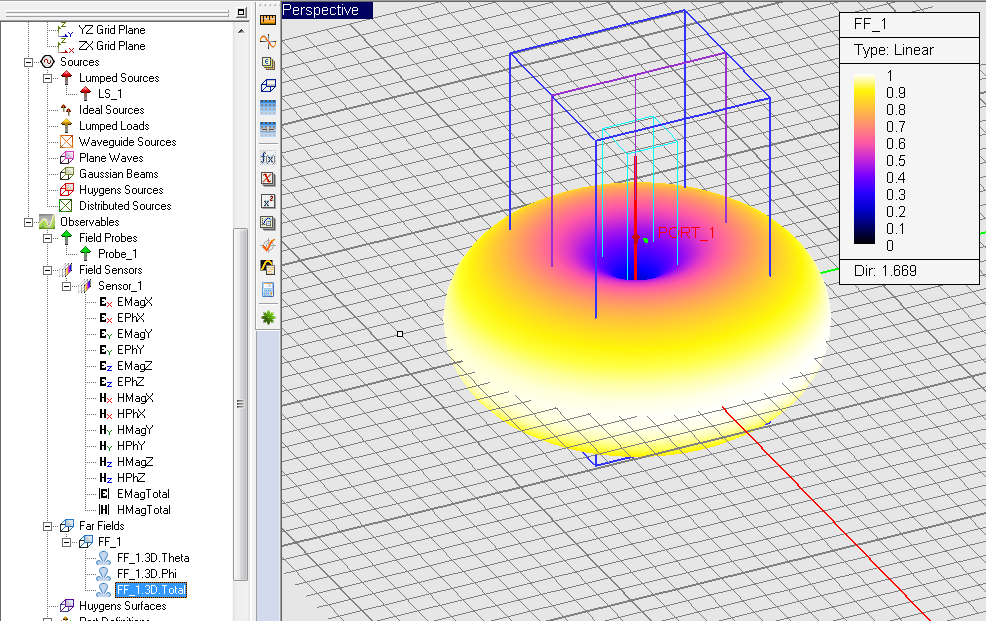The height and width of the screenshot is (626, 986).
Task: Collapse the Far Fields tree node
Action: (x=46, y=526)
